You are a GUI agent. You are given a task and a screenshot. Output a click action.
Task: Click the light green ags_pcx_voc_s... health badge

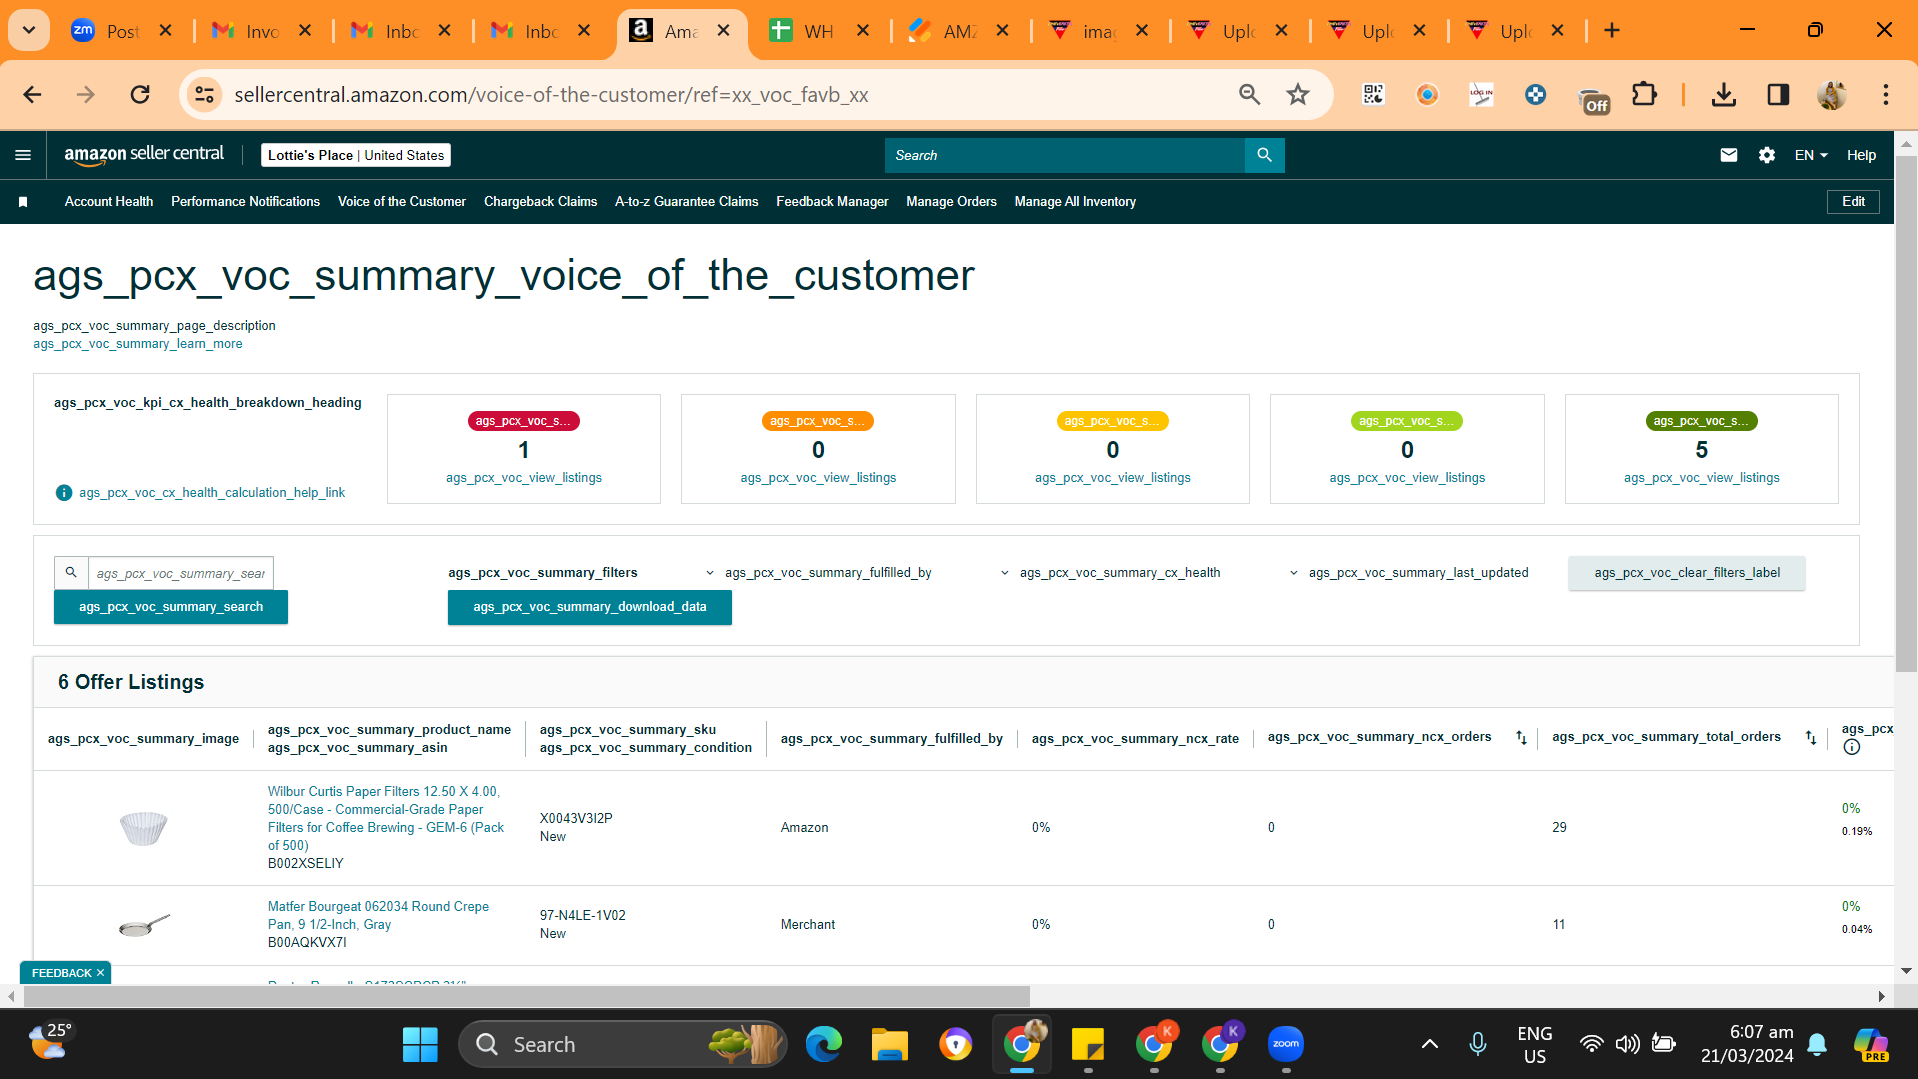click(1407, 421)
